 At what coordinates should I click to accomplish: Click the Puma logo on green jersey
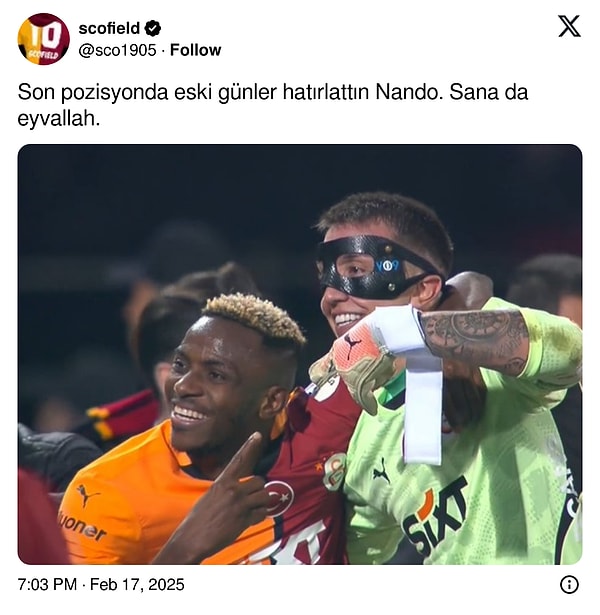[381, 472]
